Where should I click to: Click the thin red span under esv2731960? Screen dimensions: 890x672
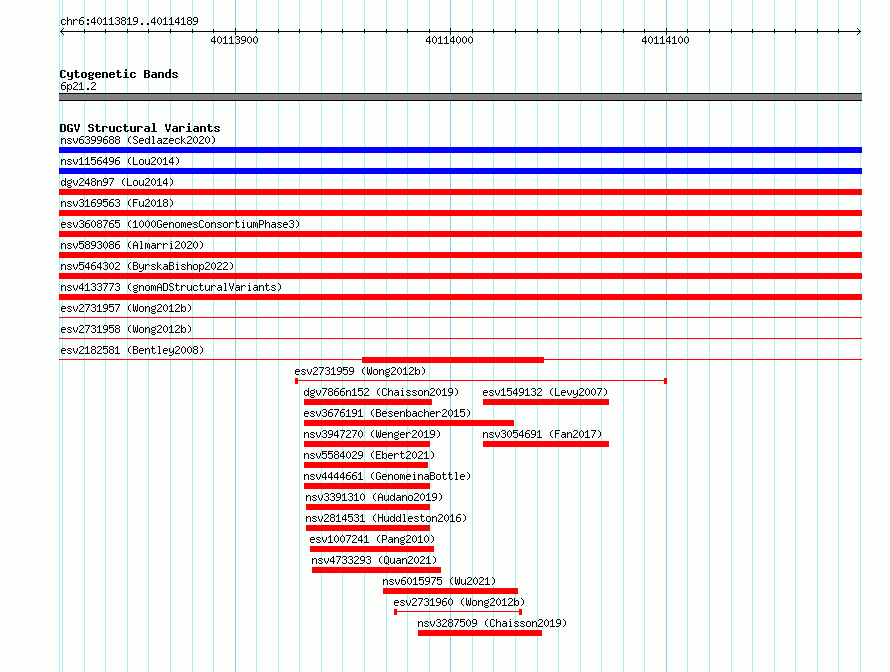click(458, 612)
